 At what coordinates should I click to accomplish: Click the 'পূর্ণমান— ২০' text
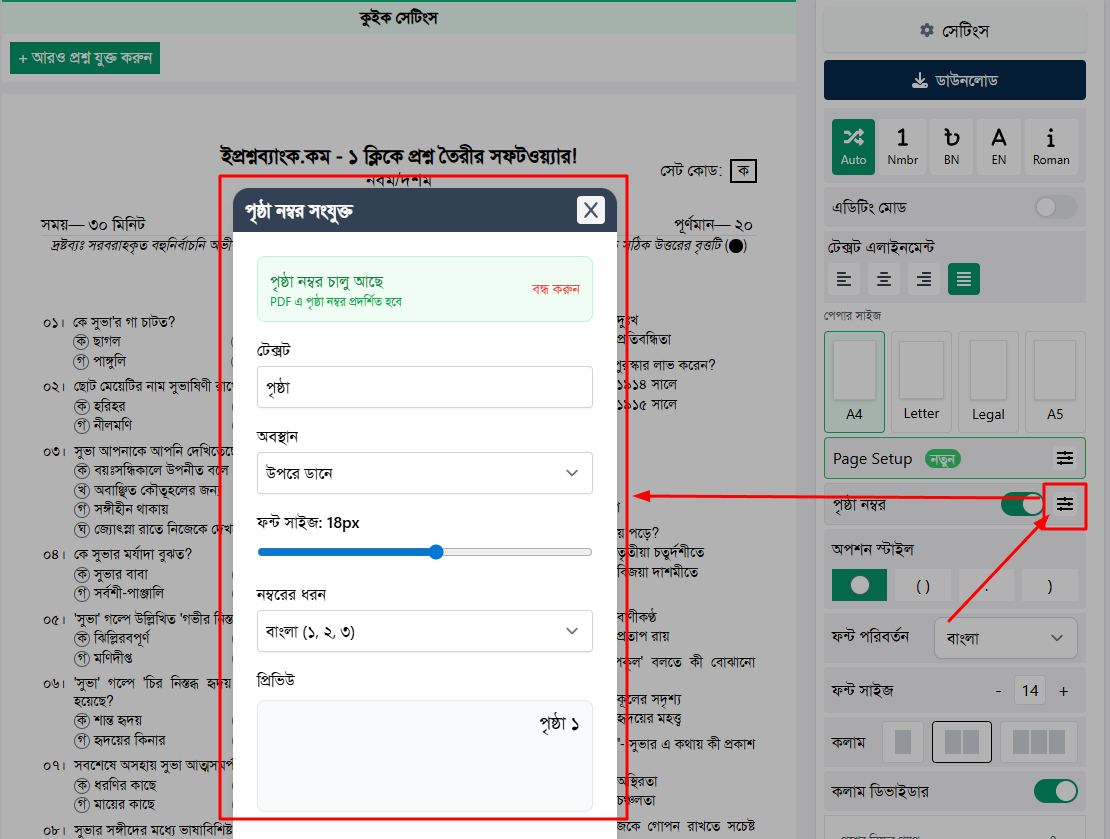pos(713,225)
